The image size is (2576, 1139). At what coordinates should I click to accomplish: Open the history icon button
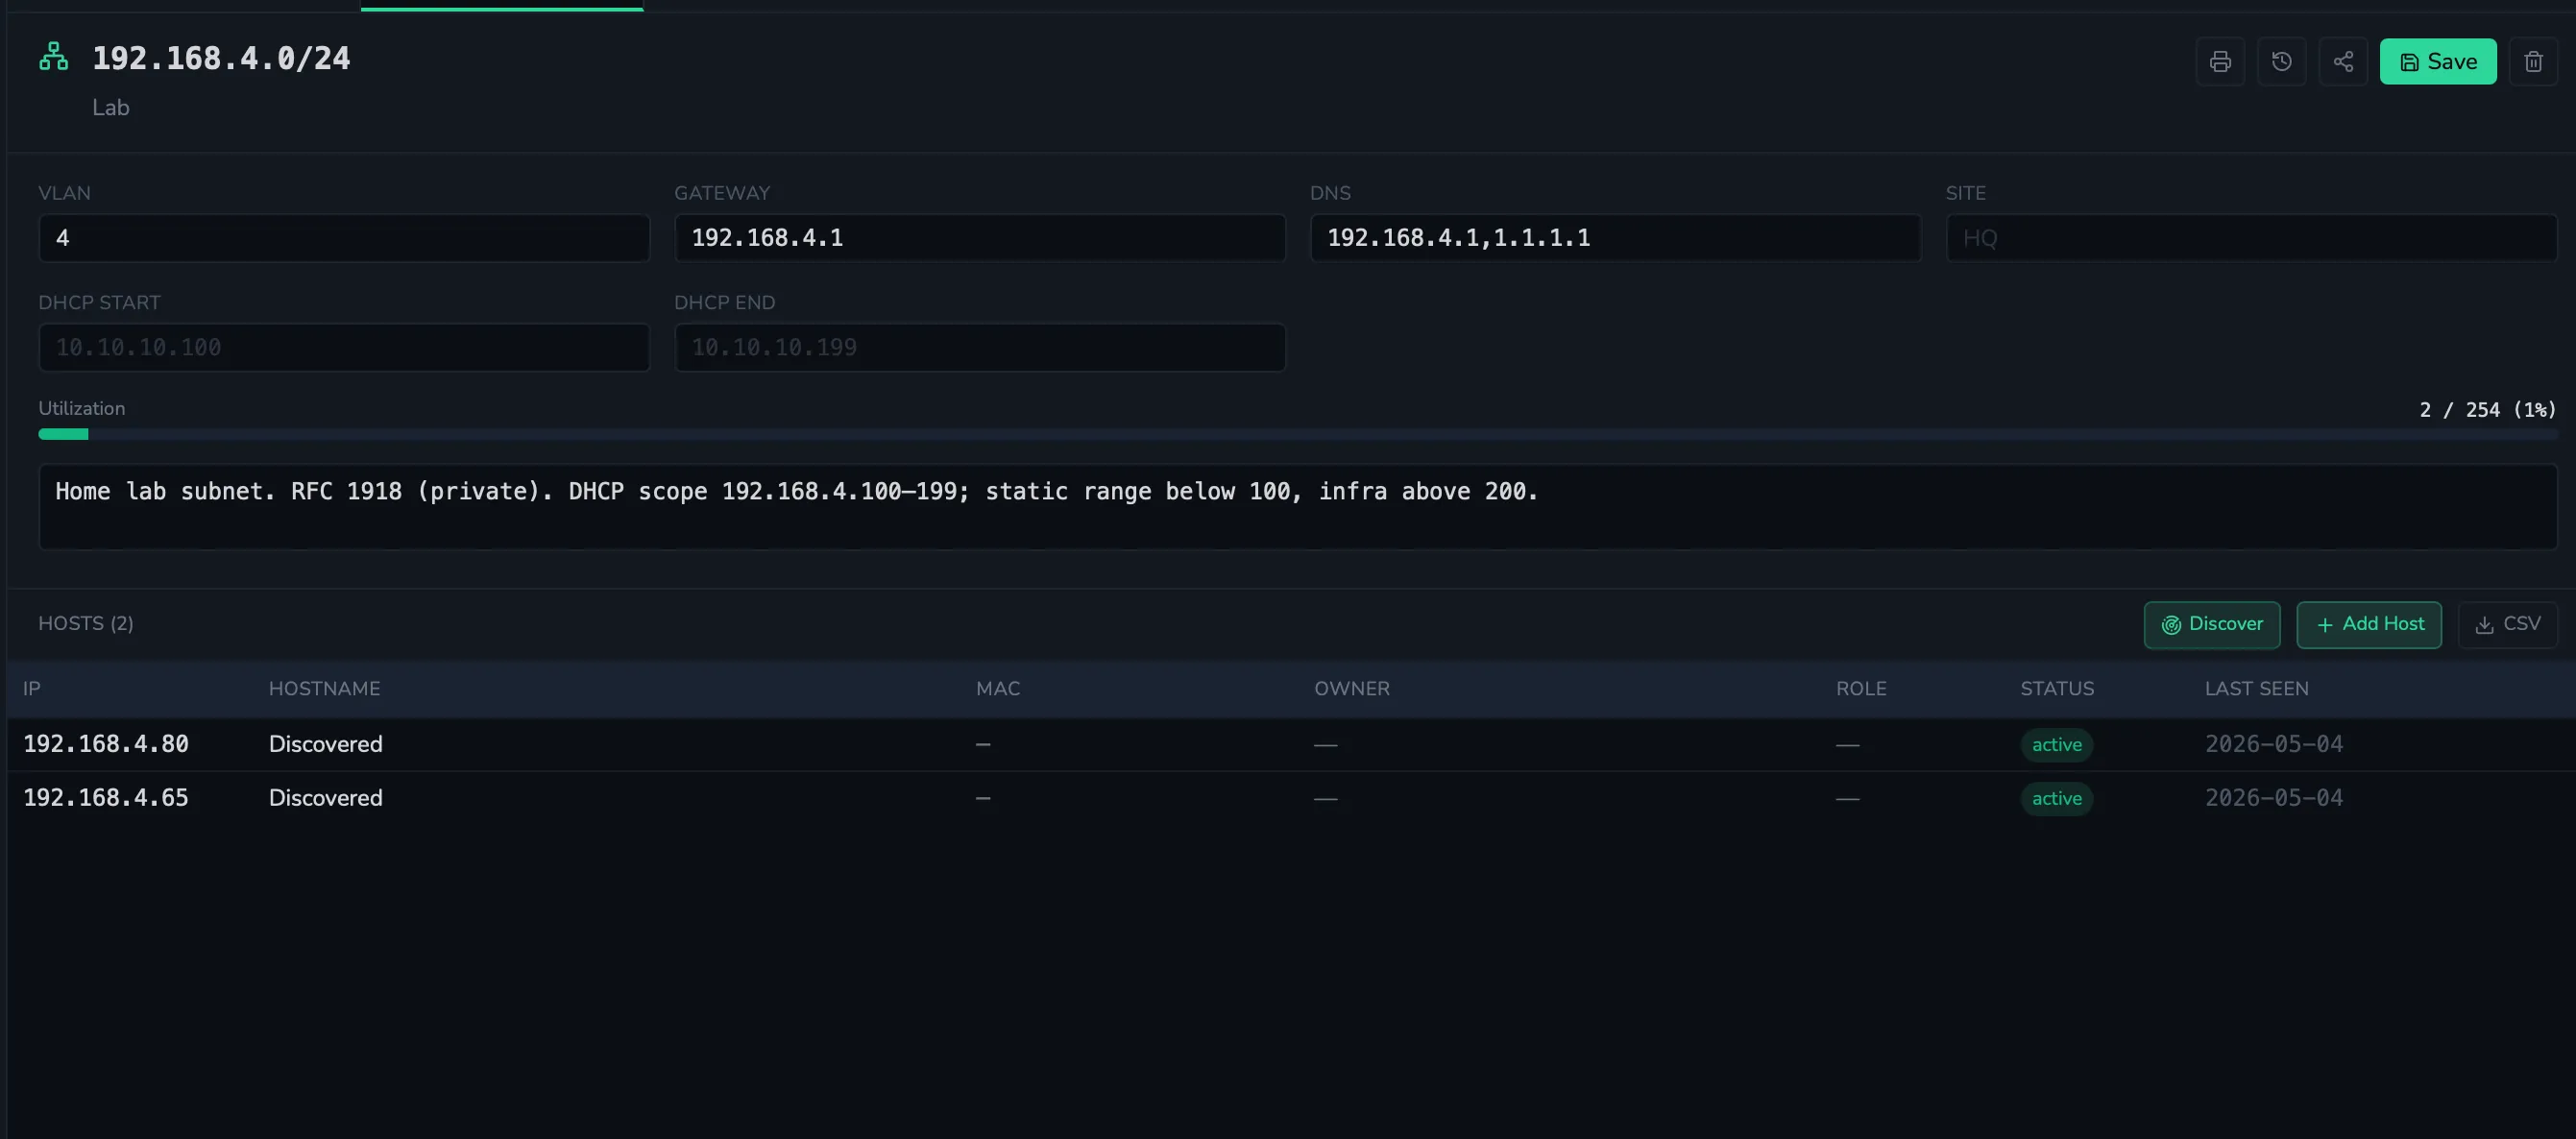[x=2281, y=62]
